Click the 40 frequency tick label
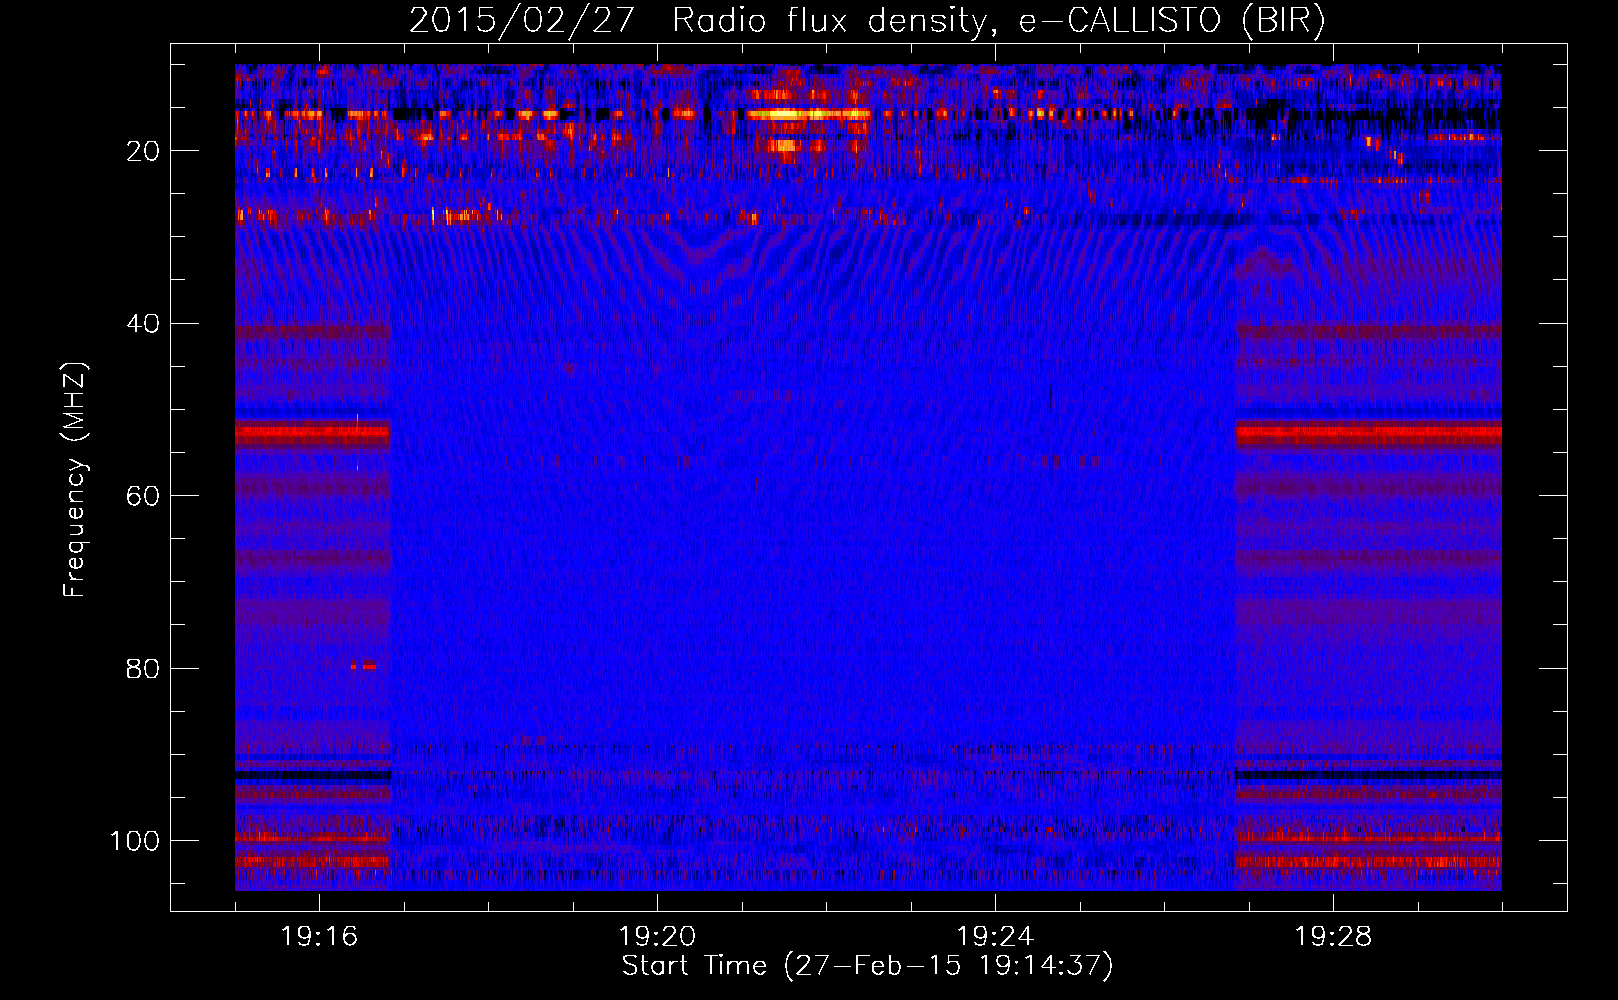The image size is (1618, 1000). point(143,324)
